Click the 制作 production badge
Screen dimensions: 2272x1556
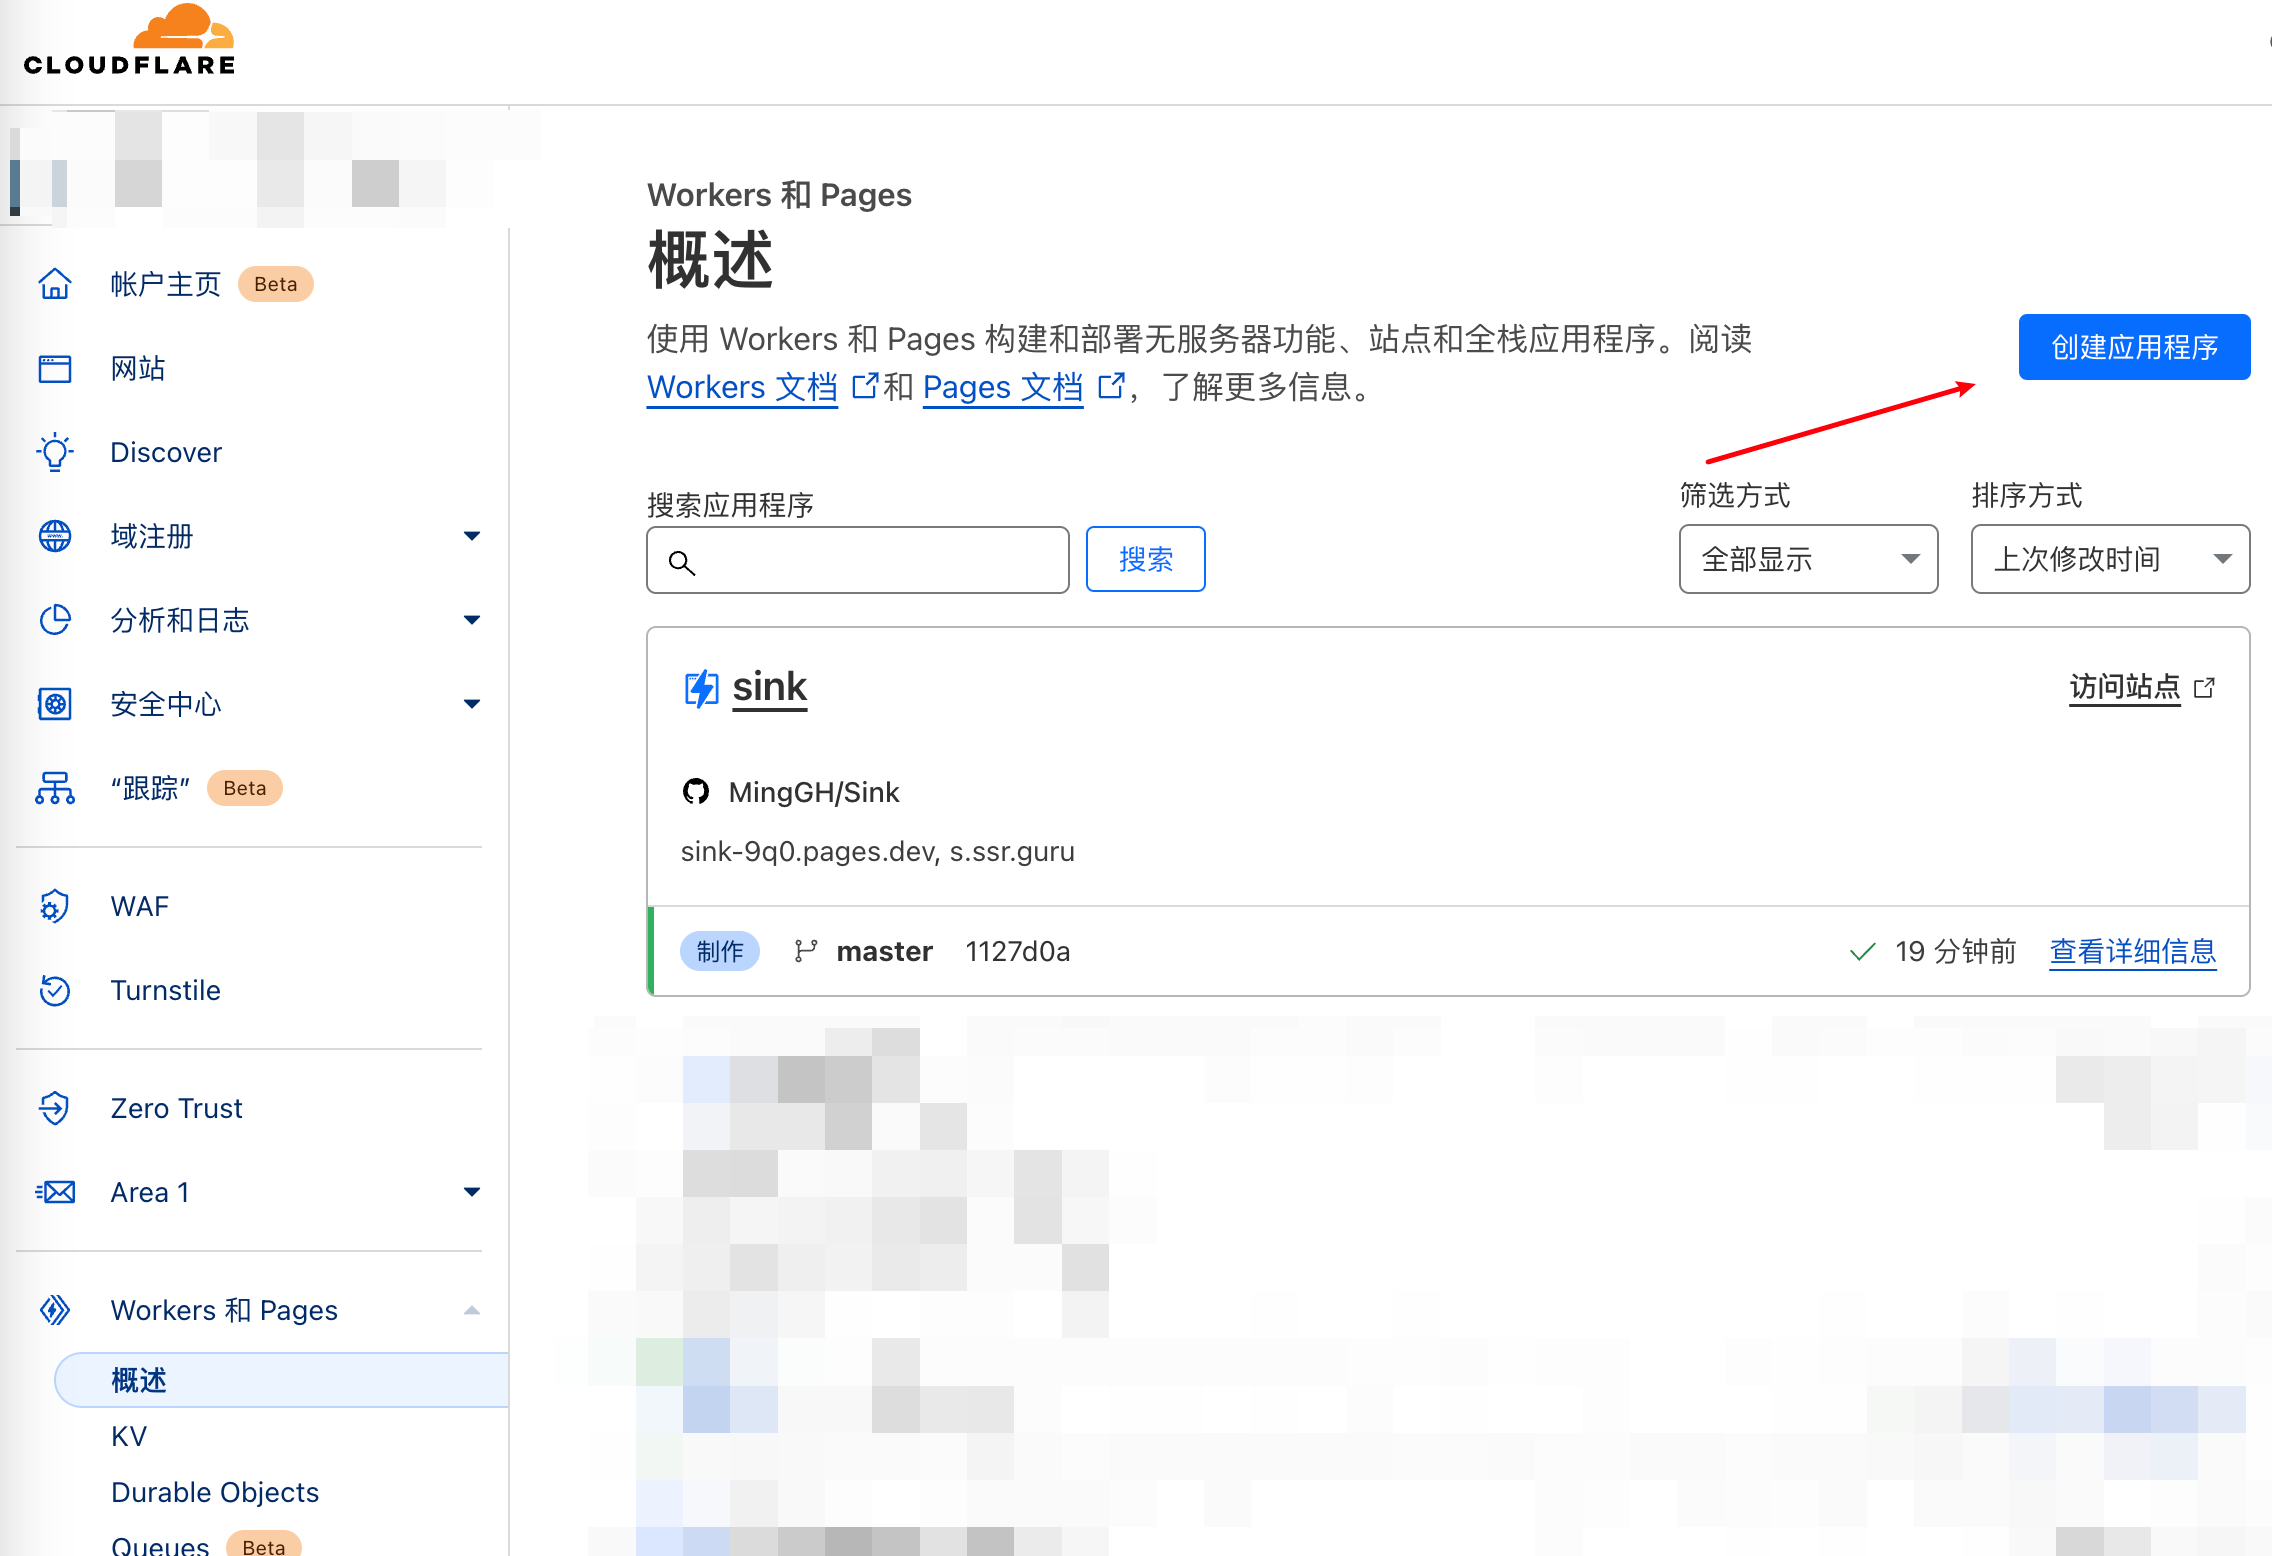(x=720, y=951)
